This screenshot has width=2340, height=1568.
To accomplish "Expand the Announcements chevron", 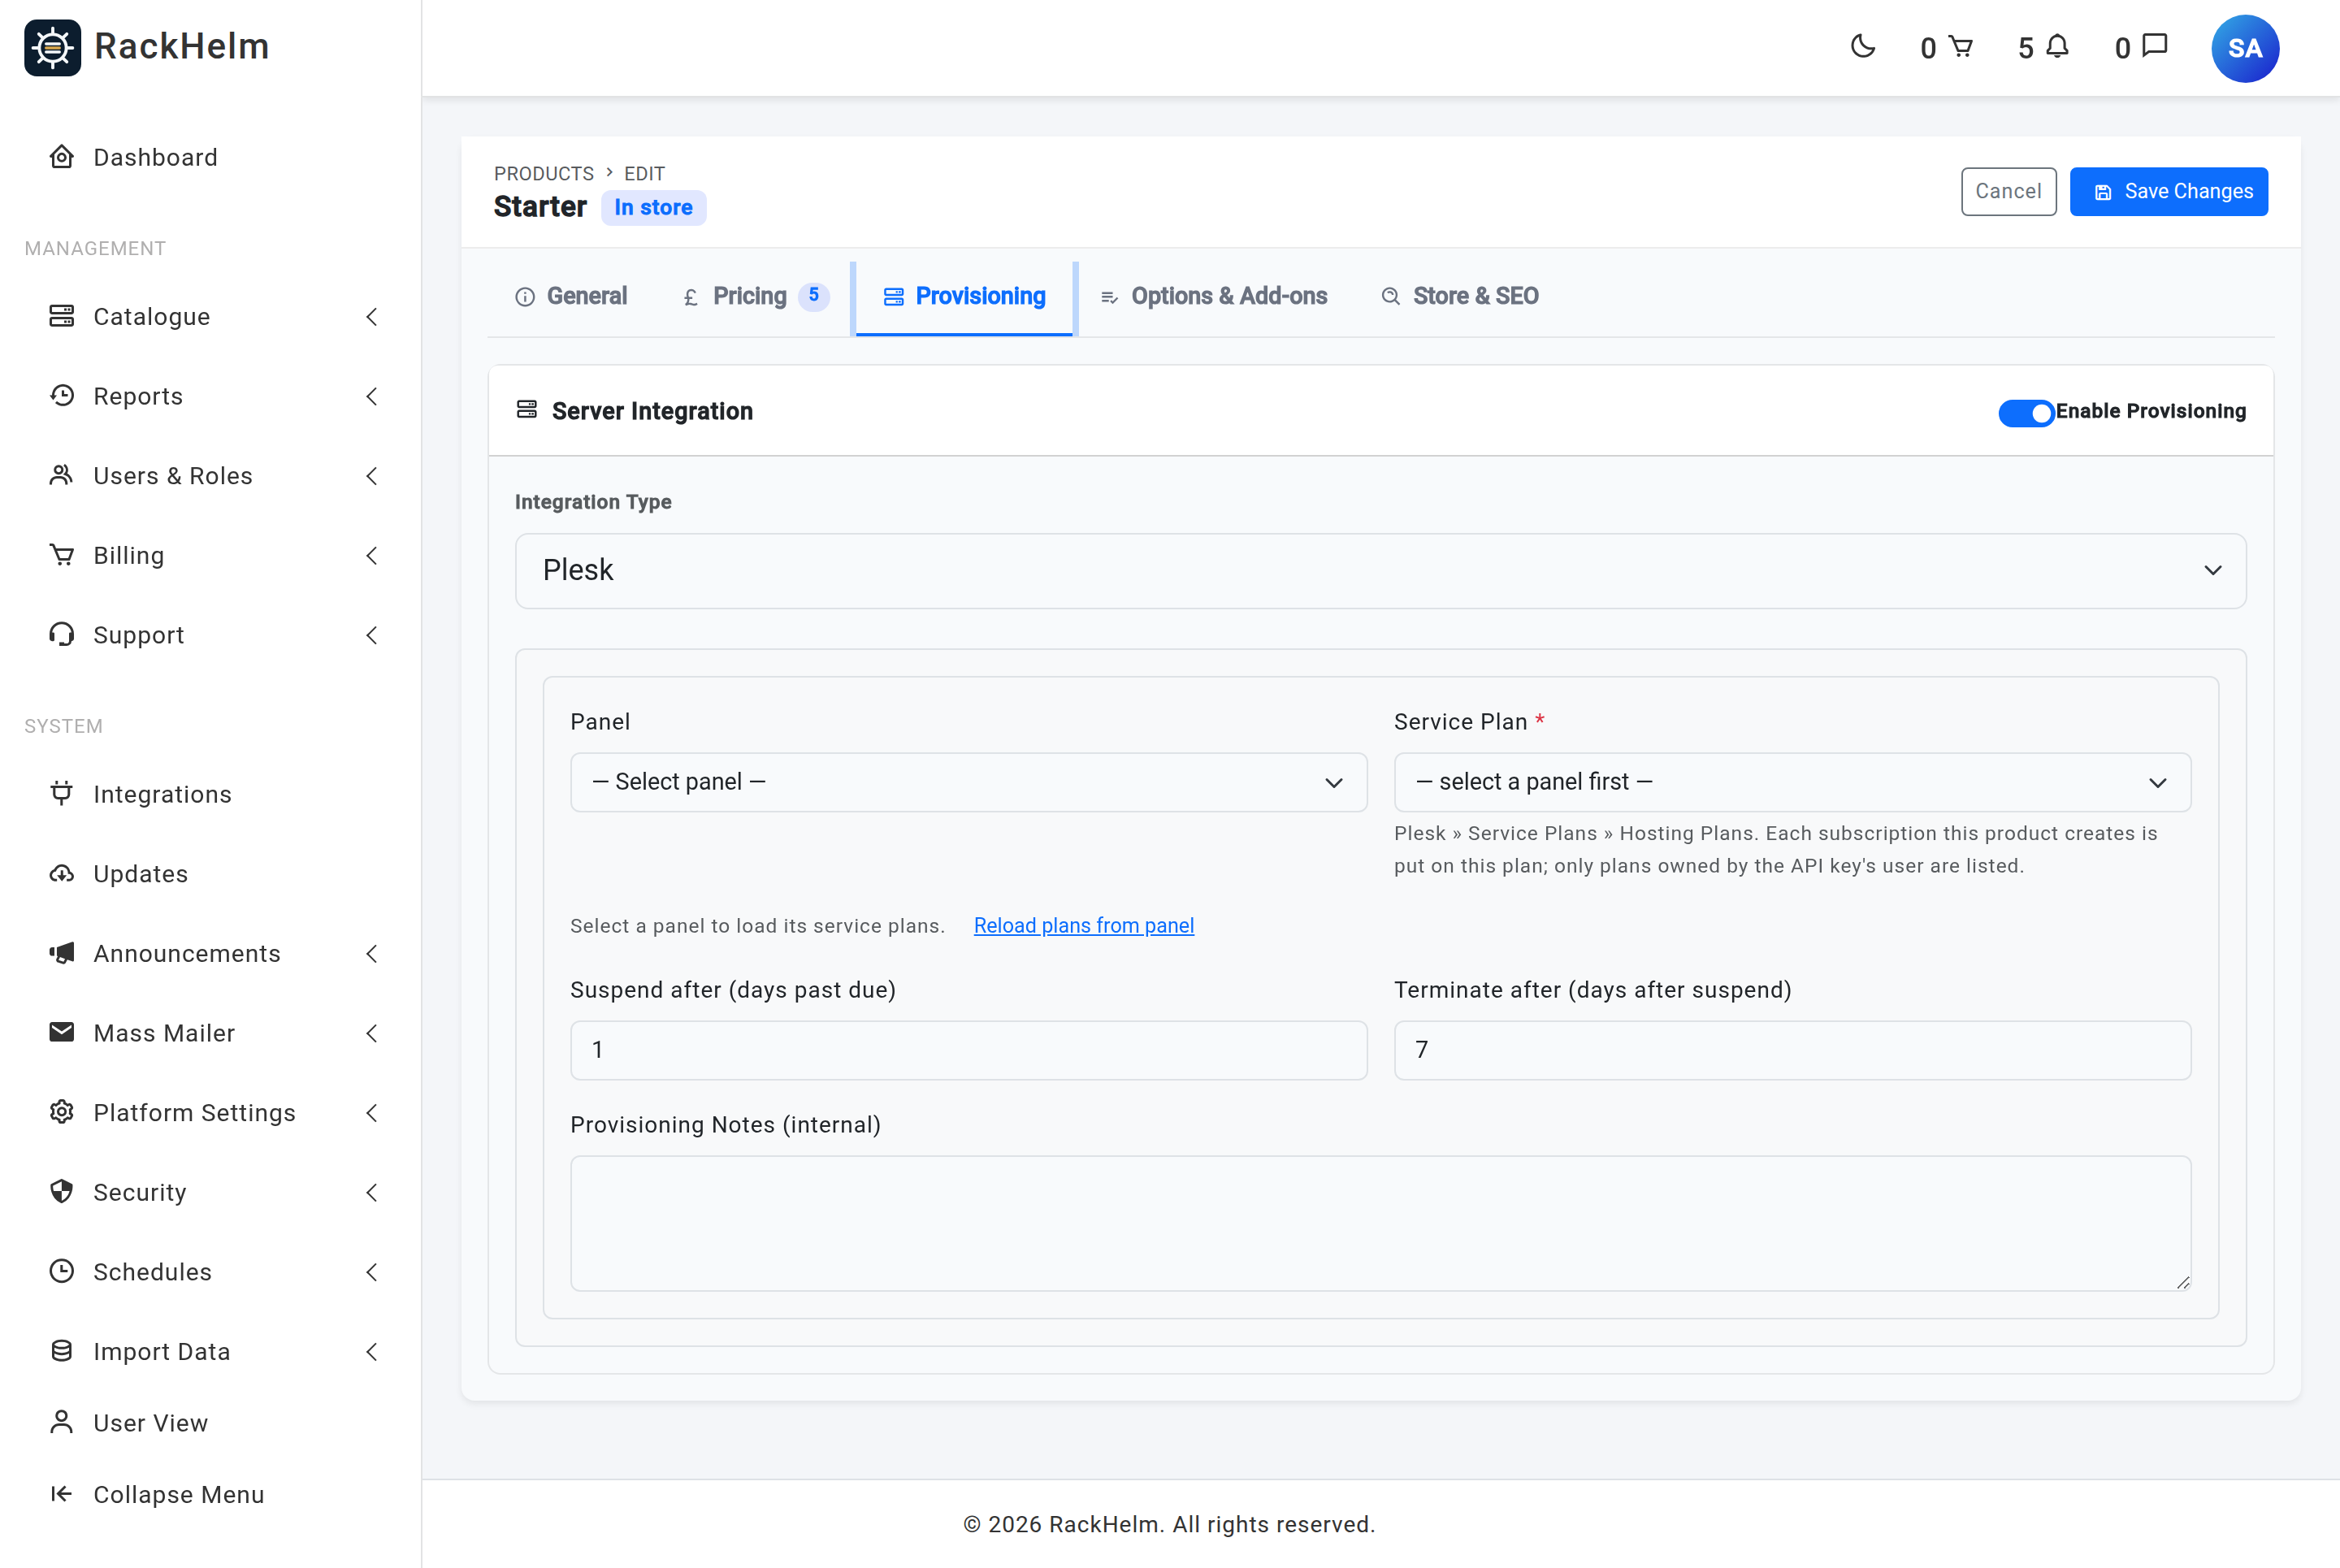I will click(372, 954).
